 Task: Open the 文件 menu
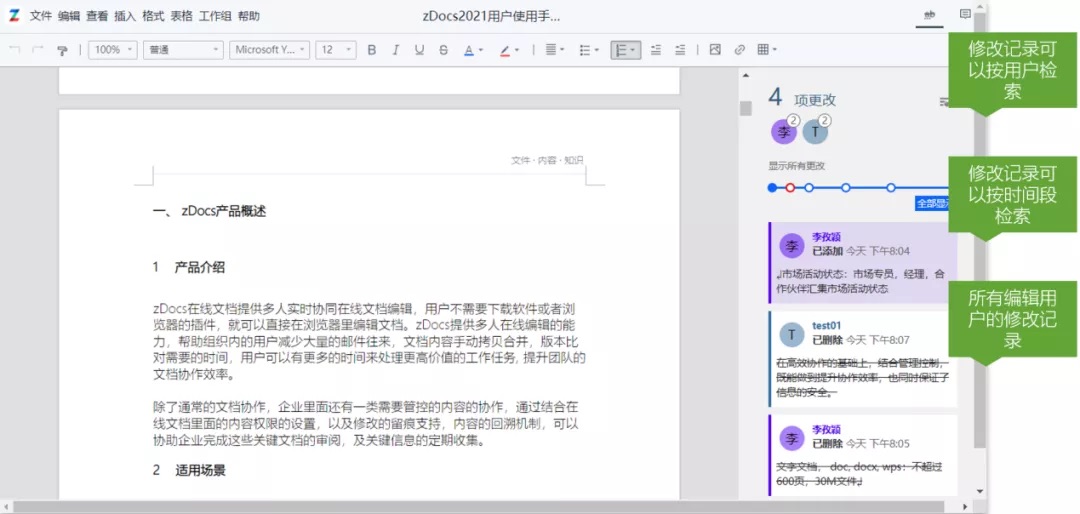coord(41,16)
